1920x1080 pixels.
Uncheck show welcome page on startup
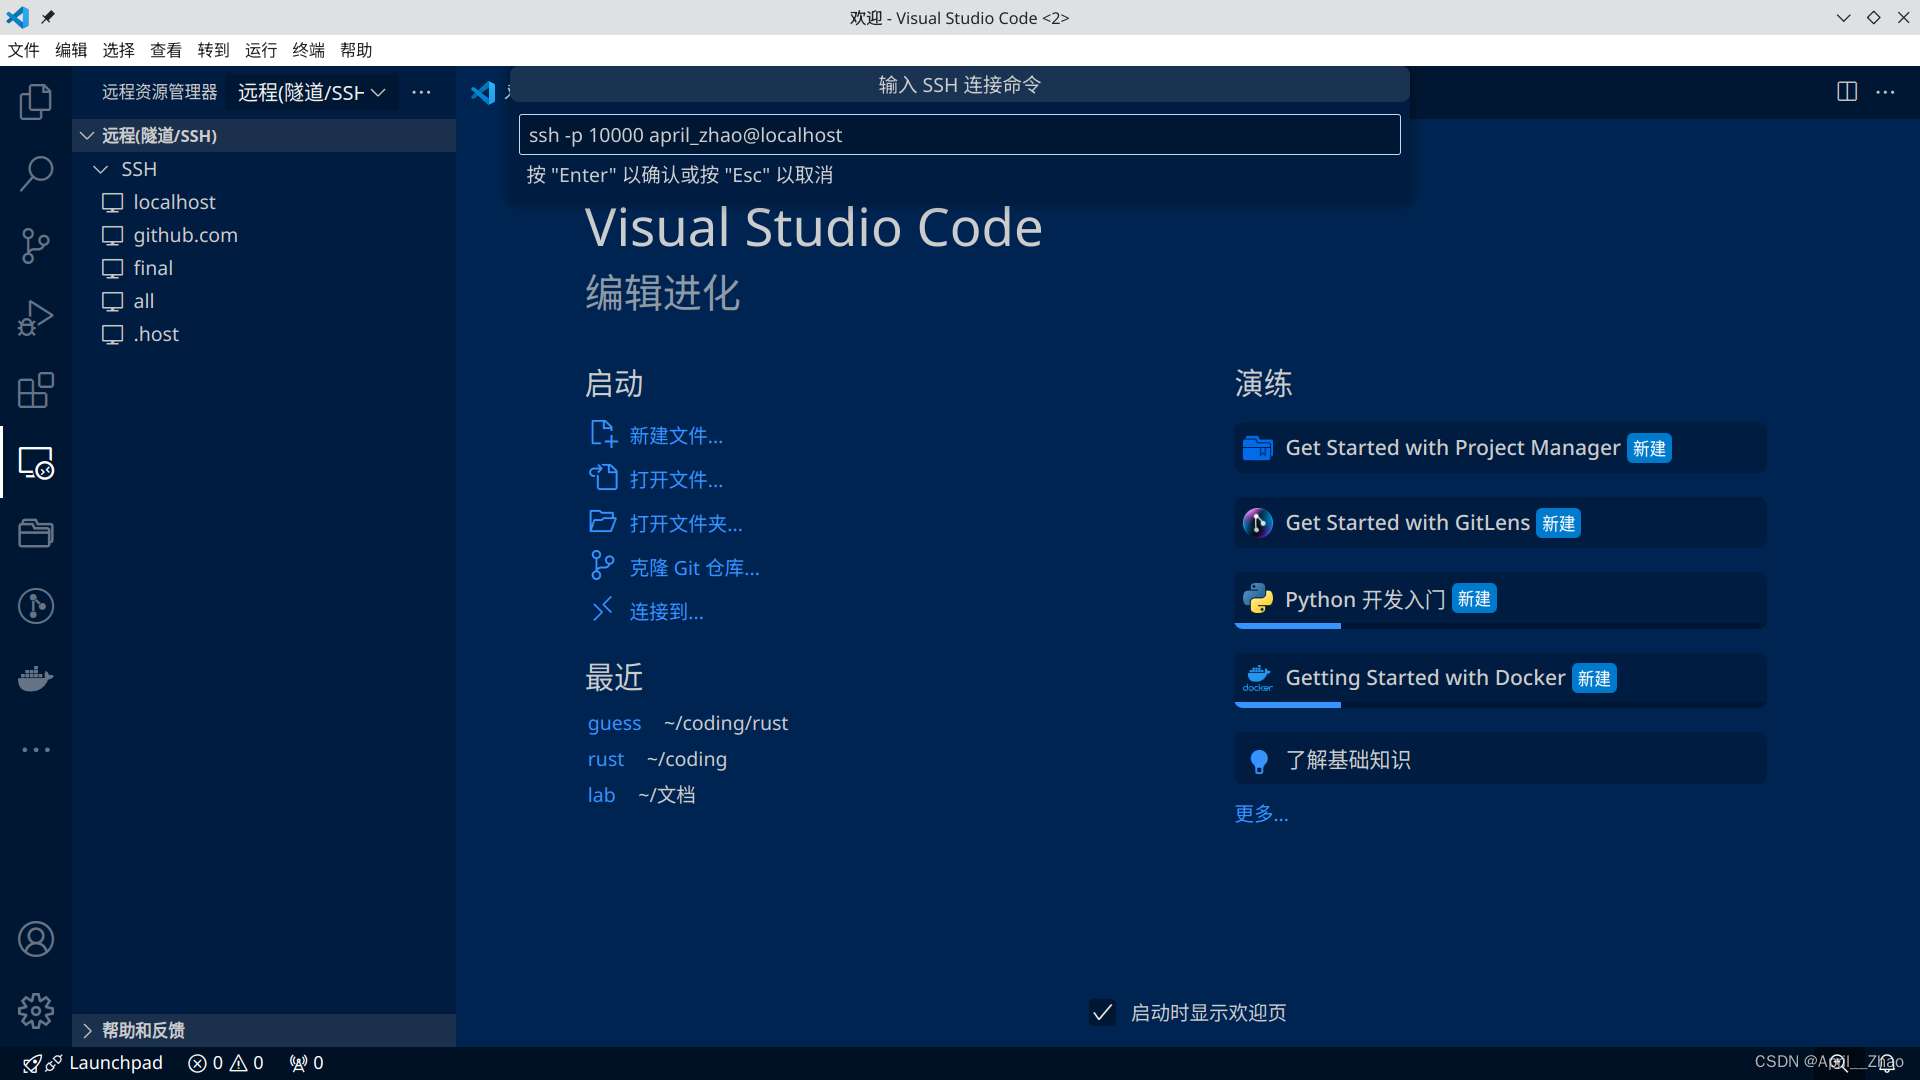pos(1102,1013)
